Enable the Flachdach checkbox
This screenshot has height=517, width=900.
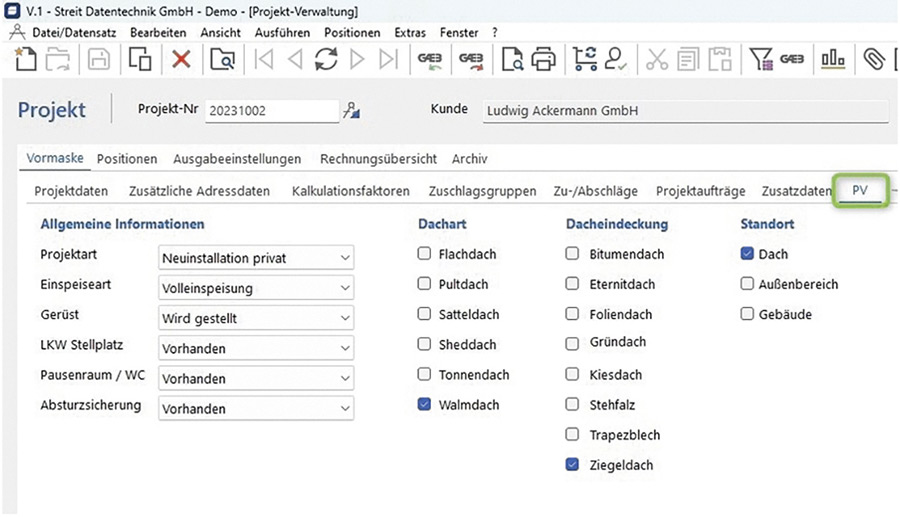coord(425,254)
